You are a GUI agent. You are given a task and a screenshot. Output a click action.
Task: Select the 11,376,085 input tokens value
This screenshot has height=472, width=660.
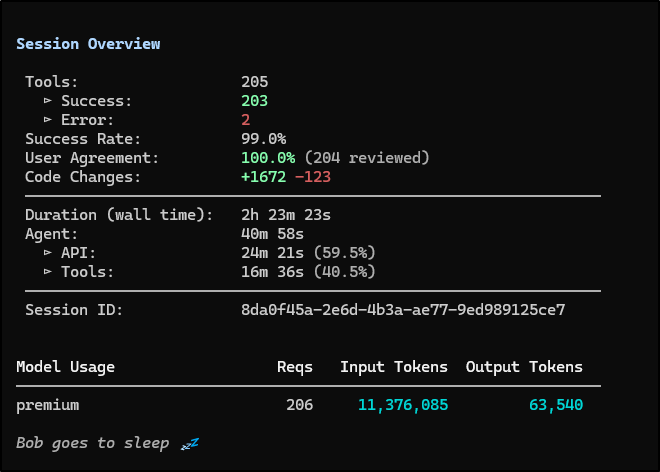[403, 405]
